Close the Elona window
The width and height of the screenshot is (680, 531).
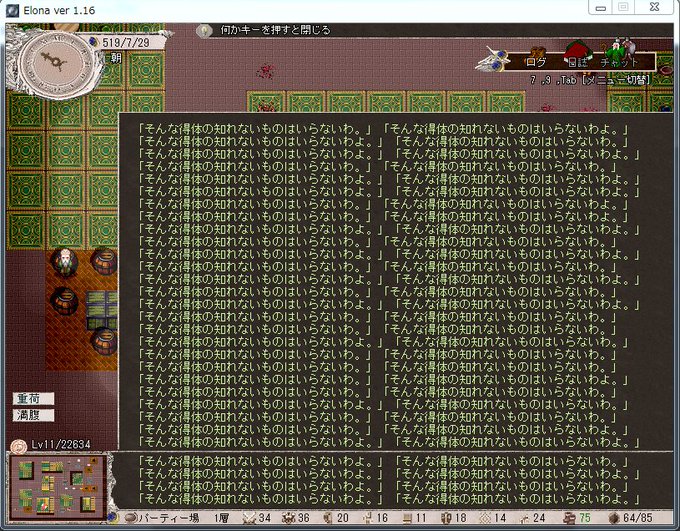tap(655, 7)
